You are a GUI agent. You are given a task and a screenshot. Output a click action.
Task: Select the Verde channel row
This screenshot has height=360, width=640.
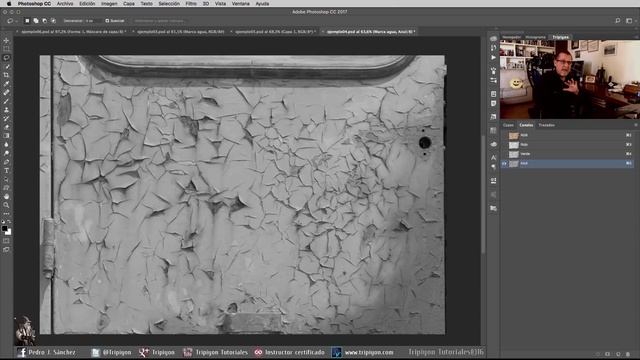coord(567,154)
